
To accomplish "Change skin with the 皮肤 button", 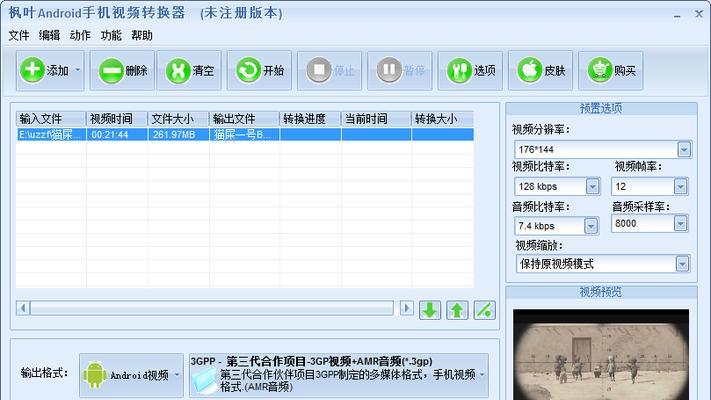I will [x=541, y=71].
